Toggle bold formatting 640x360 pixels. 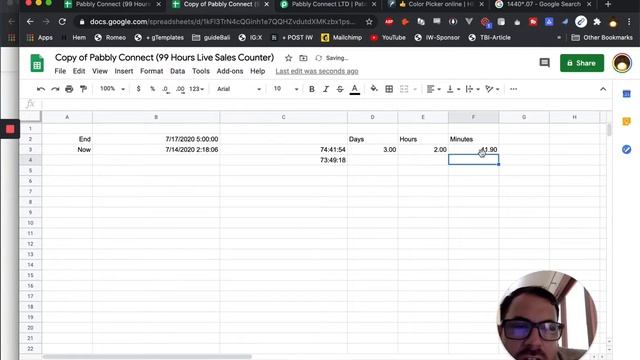coord(311,89)
